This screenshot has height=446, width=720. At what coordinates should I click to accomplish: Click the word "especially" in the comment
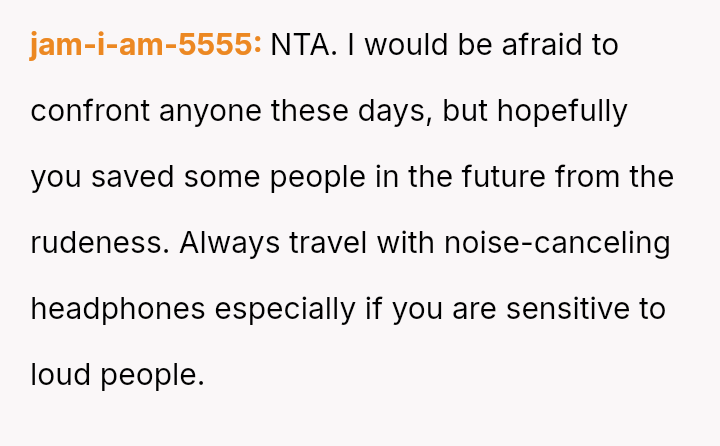(284, 309)
